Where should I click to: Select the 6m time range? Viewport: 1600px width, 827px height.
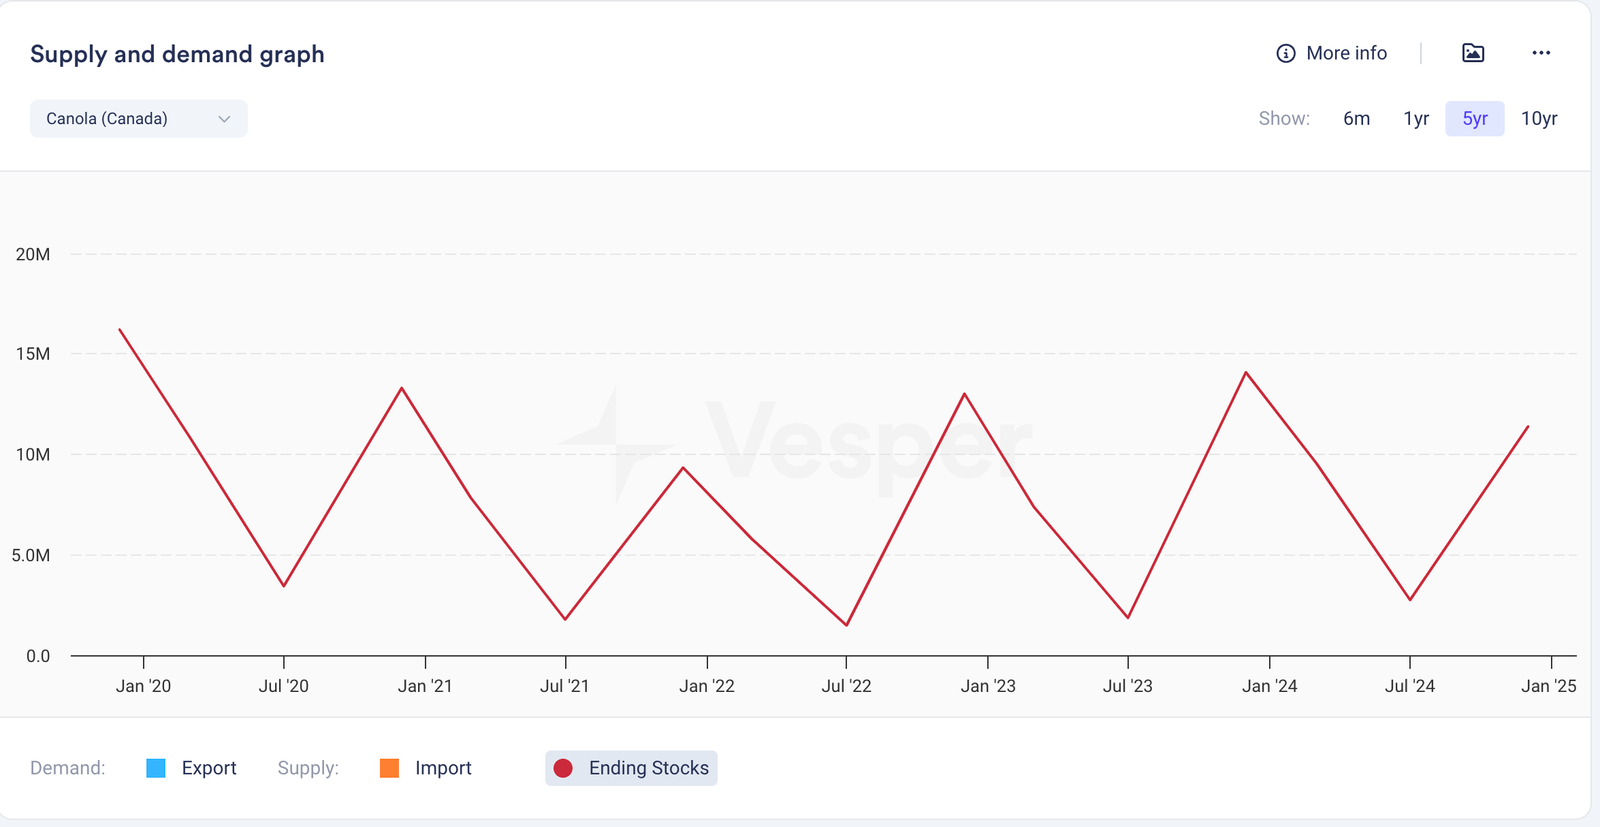[x=1356, y=119]
